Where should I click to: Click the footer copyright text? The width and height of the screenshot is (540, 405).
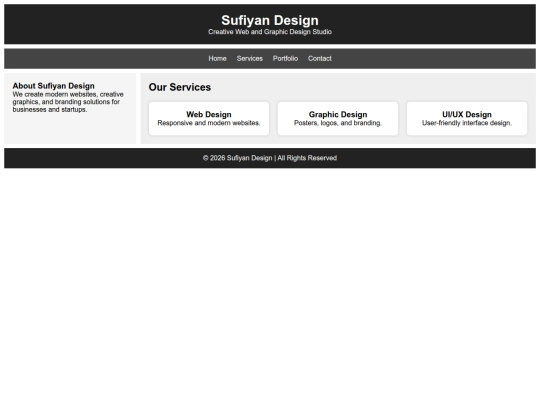coord(270,158)
